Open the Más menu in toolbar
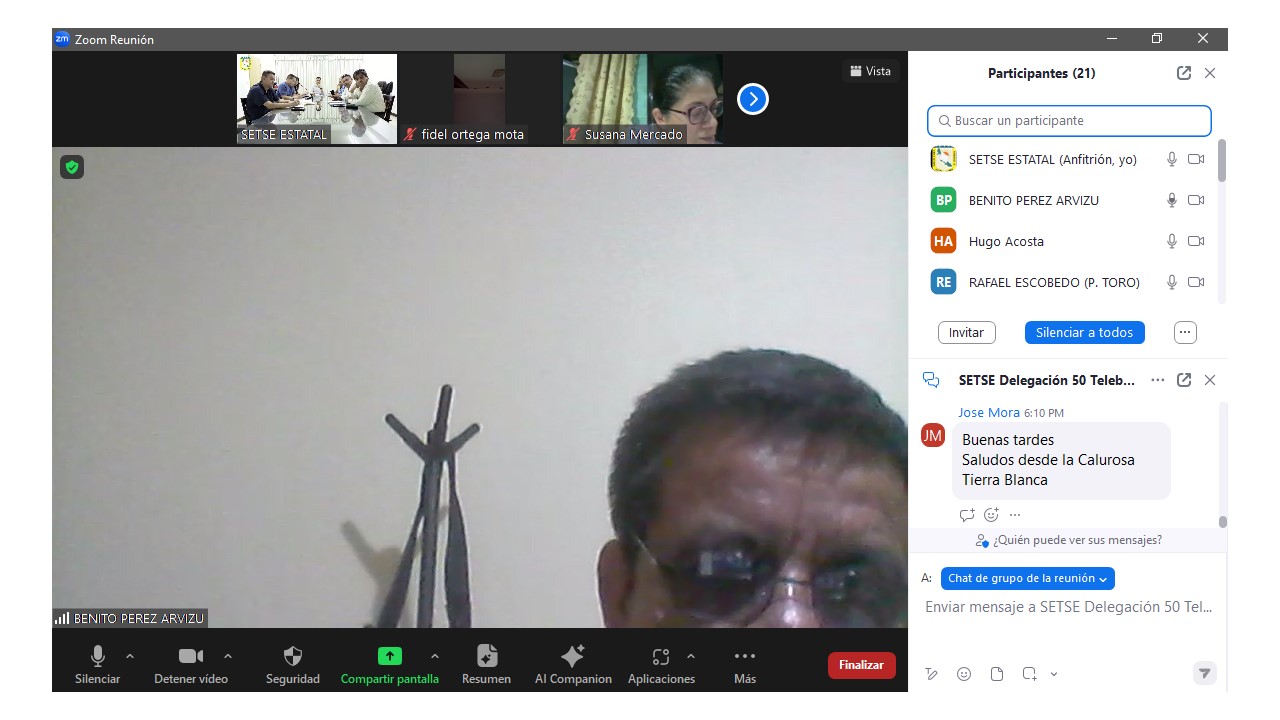The height and width of the screenshot is (720, 1280). 744,657
